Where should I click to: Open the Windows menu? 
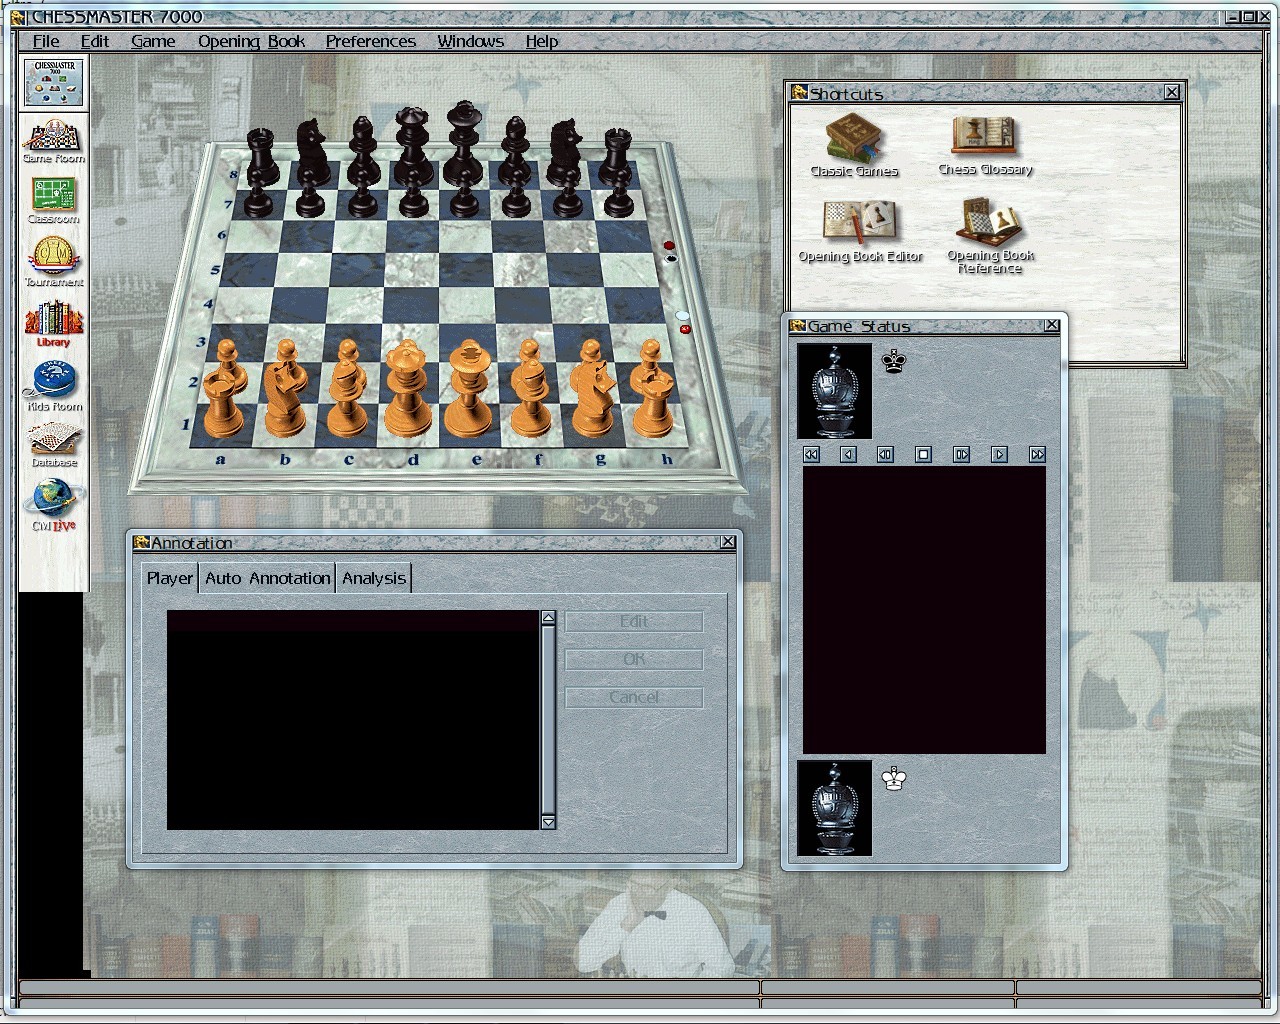tap(470, 41)
